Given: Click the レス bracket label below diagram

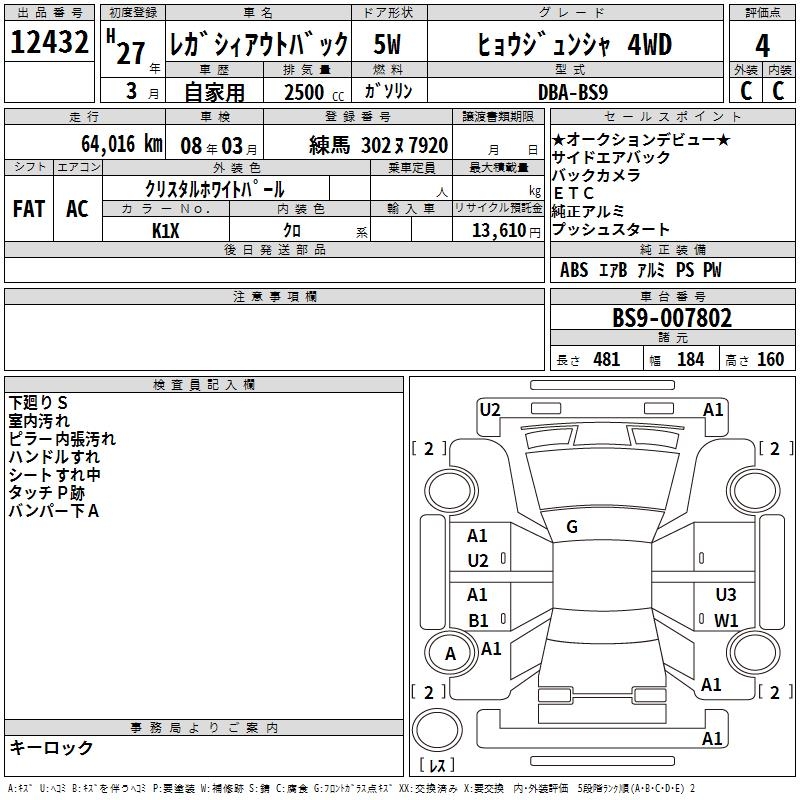Looking at the screenshot, I should (441, 766).
